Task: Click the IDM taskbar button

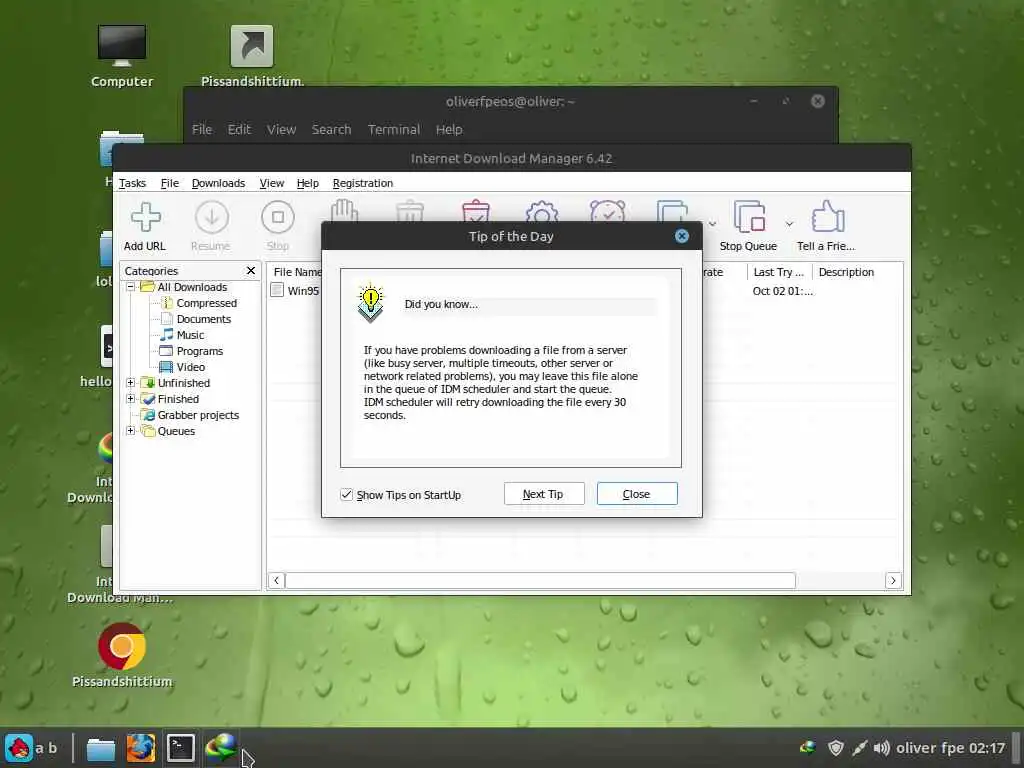Action: point(220,748)
